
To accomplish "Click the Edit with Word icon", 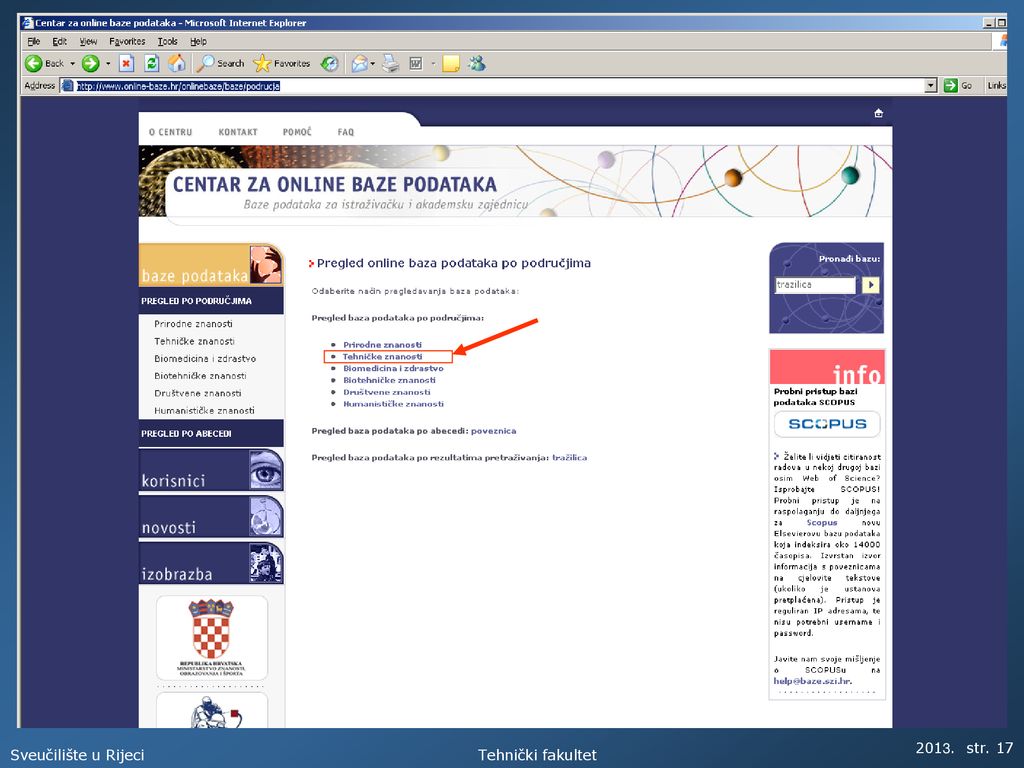I will point(415,63).
